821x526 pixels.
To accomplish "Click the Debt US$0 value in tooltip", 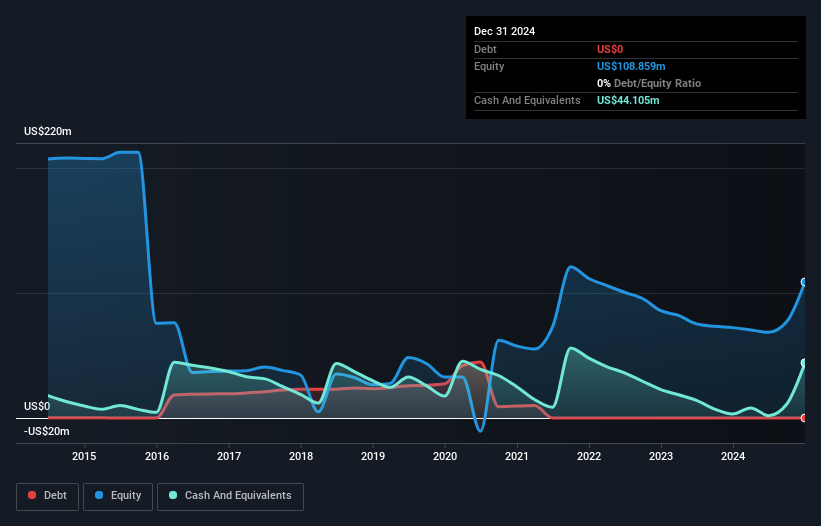I will tap(610, 49).
